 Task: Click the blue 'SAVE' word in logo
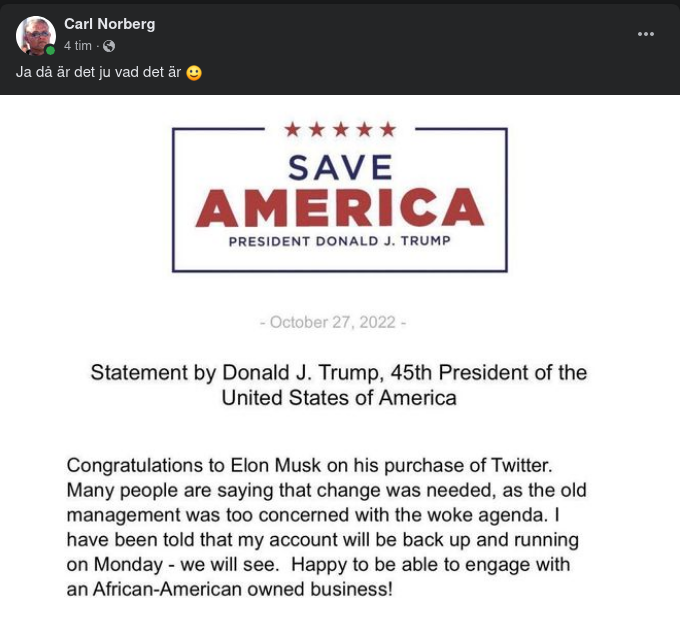339,166
